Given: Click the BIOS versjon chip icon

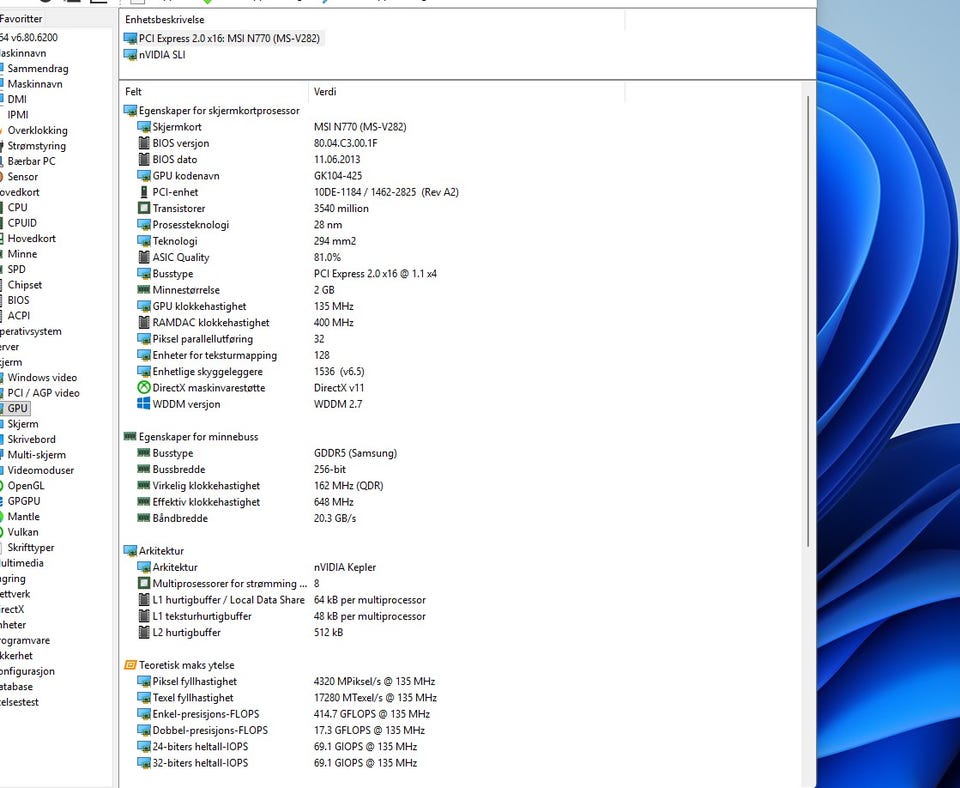Looking at the screenshot, I should (144, 143).
